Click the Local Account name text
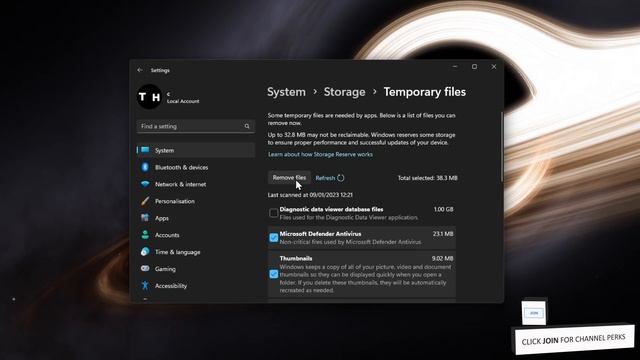The width and height of the screenshot is (640, 360). point(183,101)
